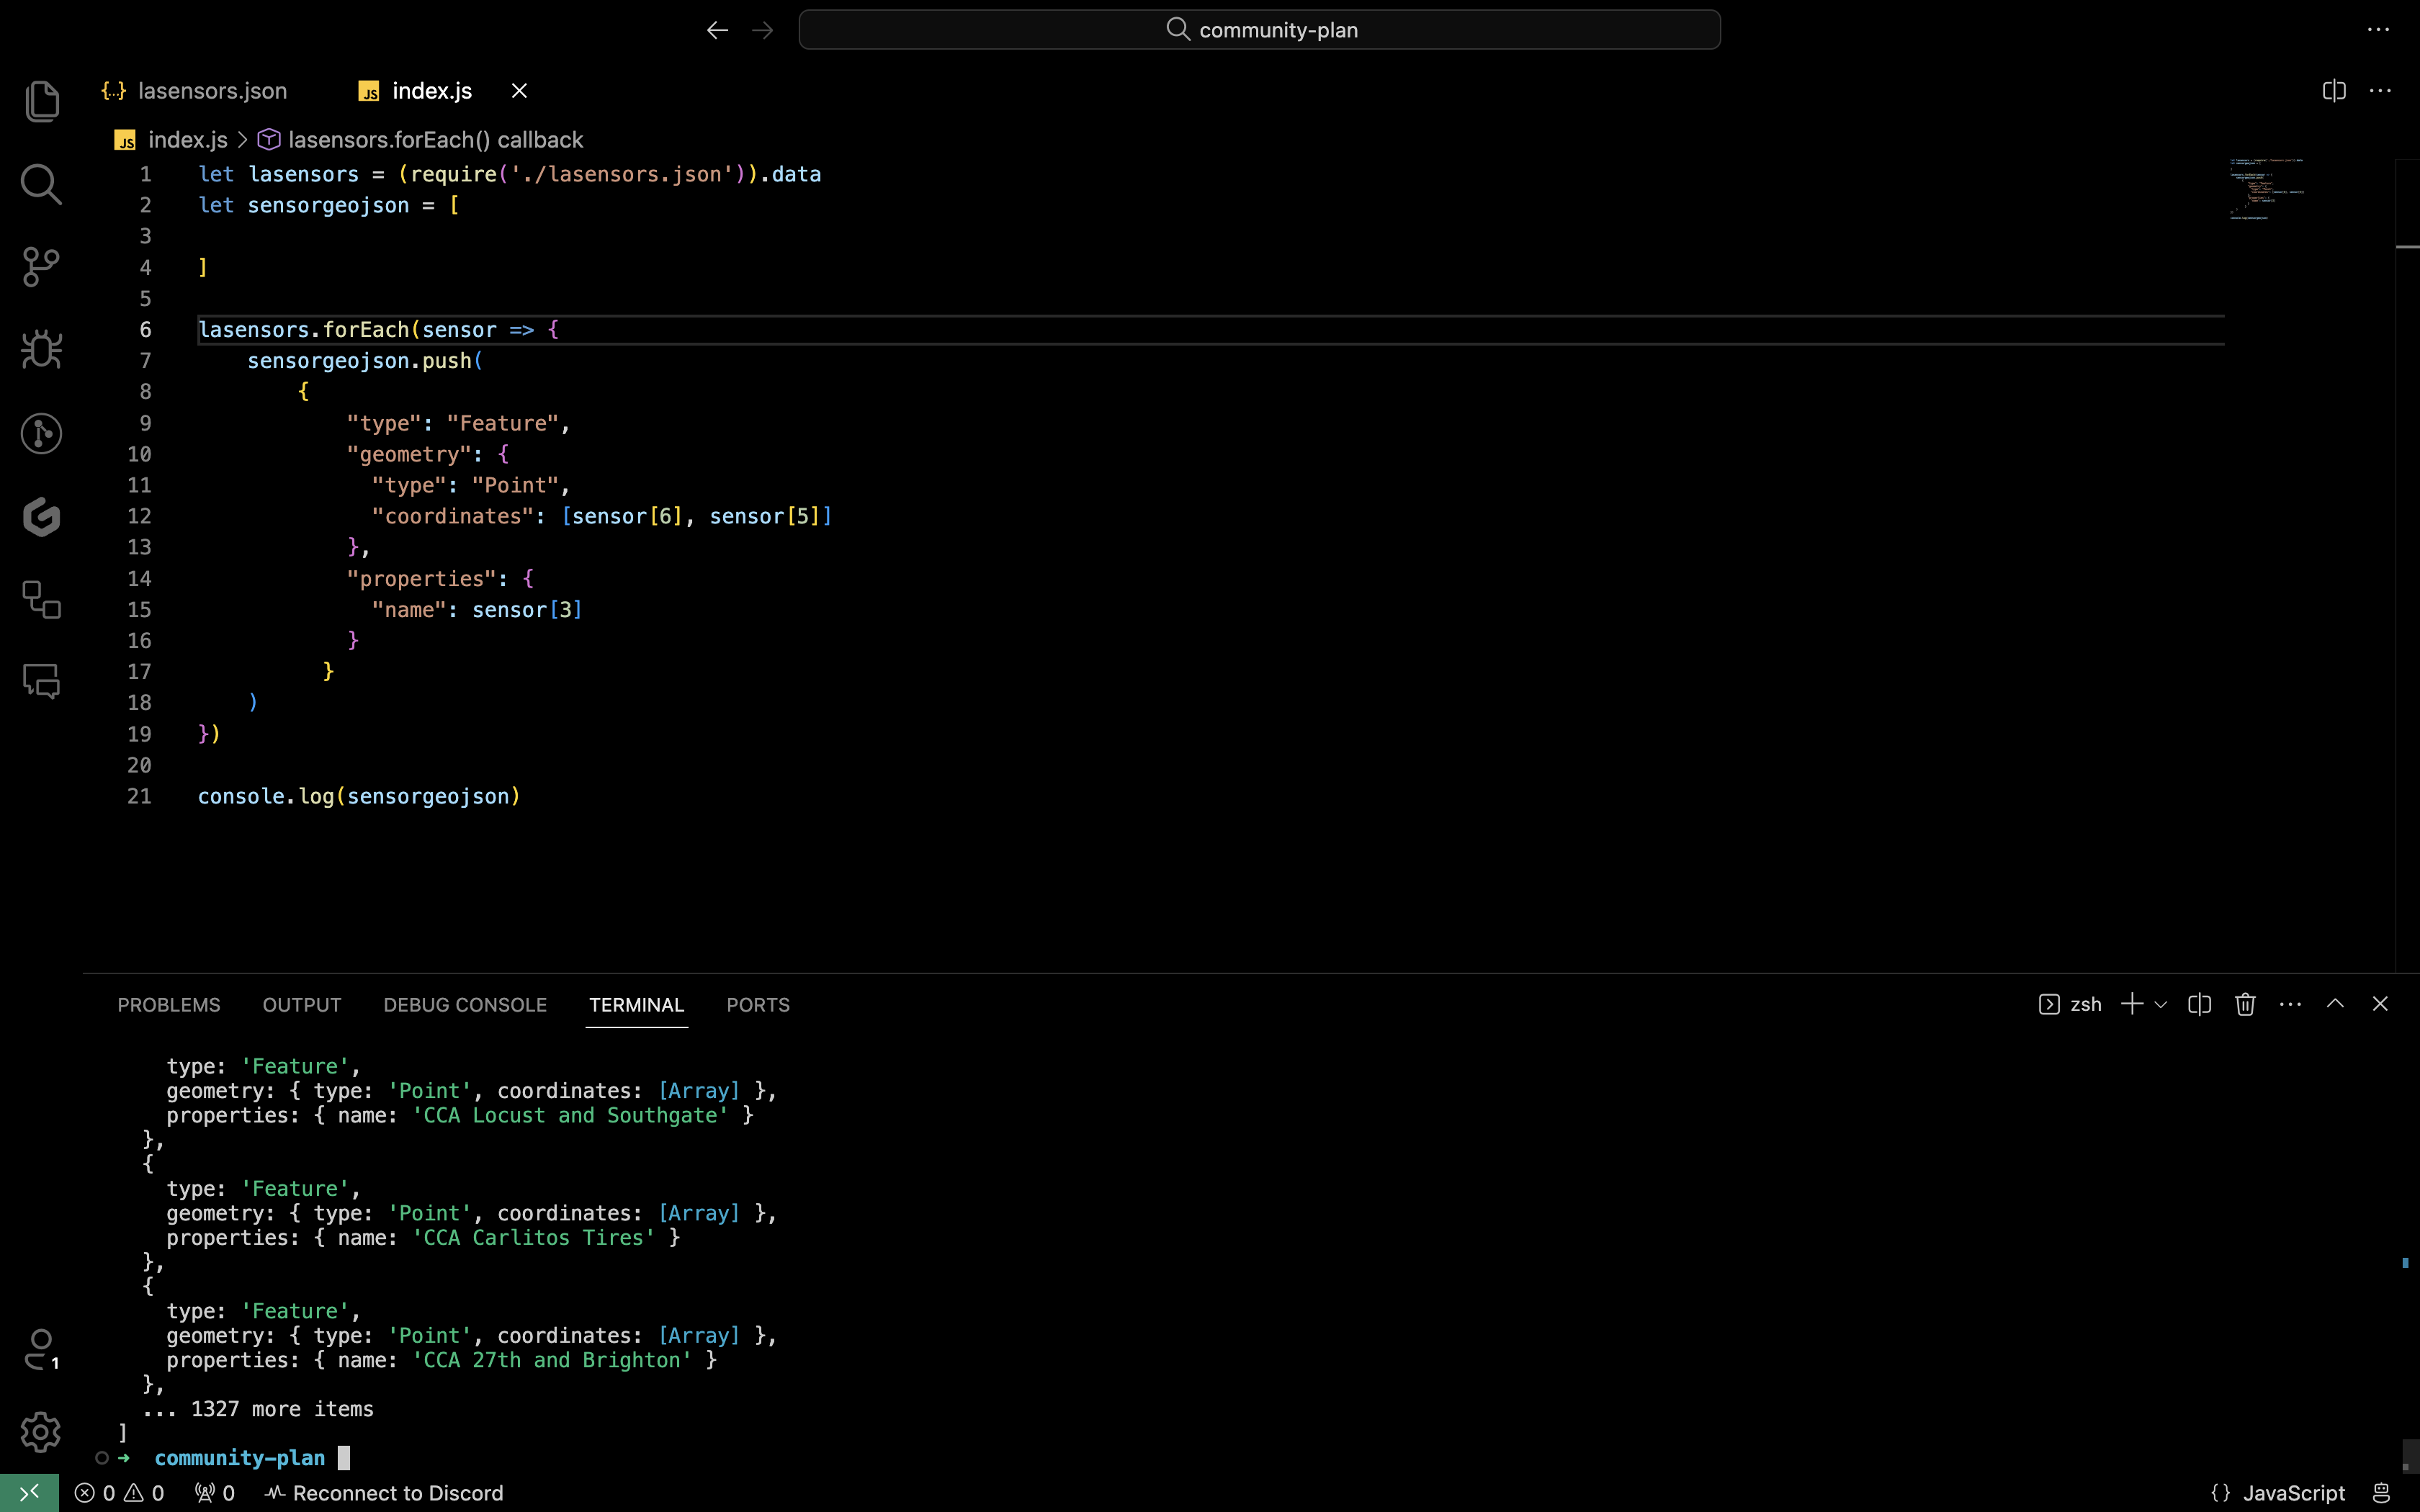The width and height of the screenshot is (2420, 1512).
Task: Click the community-plan terminal prompt
Action: [239, 1458]
